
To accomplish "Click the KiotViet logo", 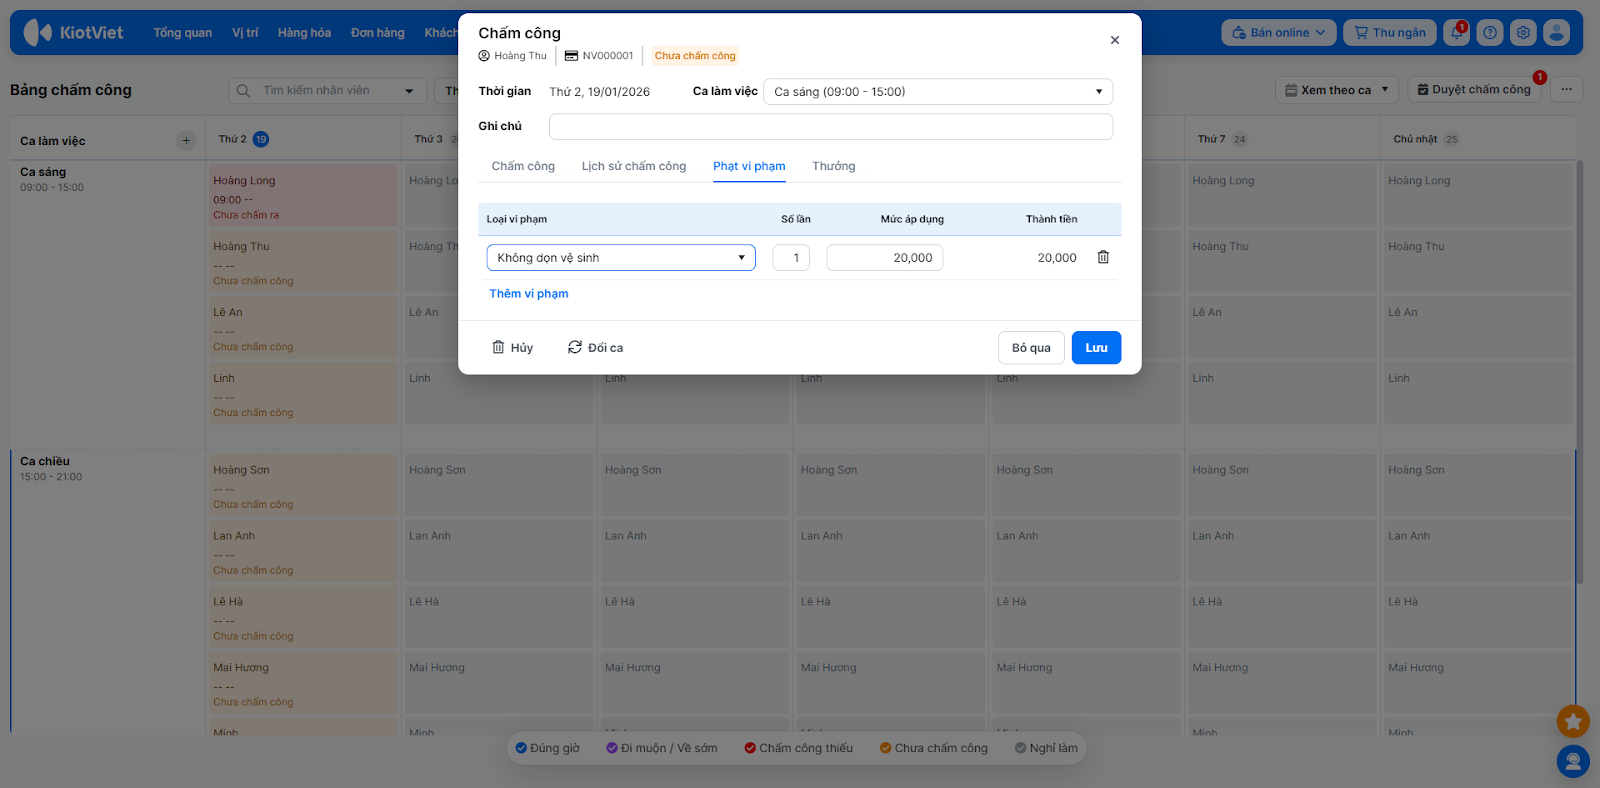I will tap(73, 33).
